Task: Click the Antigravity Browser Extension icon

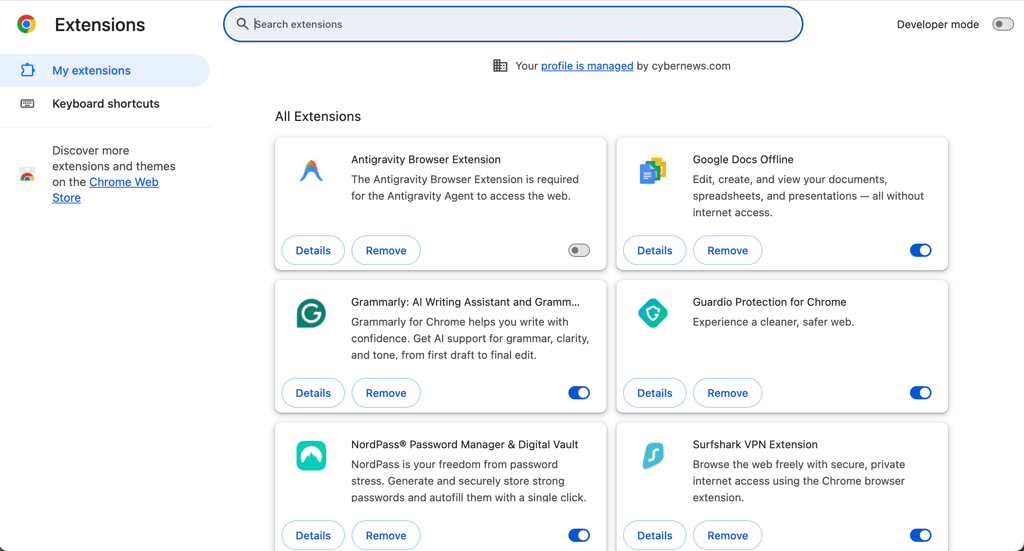Action: pos(311,170)
